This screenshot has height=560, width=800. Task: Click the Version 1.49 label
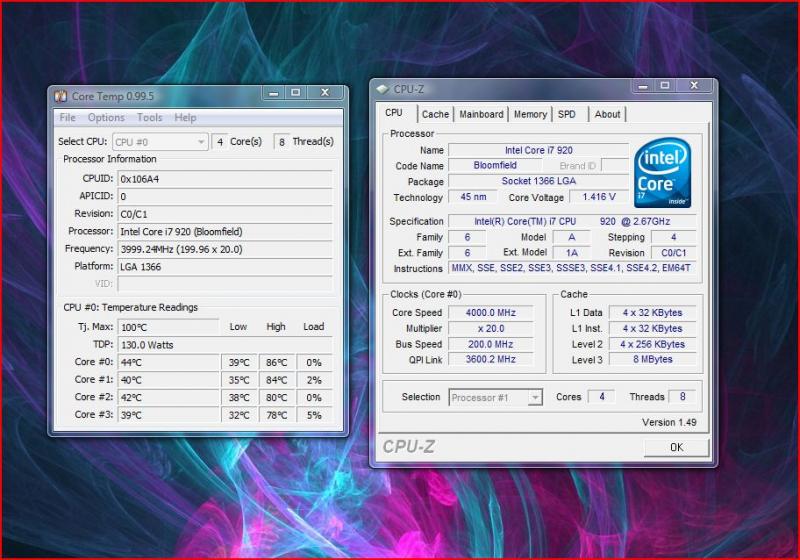click(669, 422)
